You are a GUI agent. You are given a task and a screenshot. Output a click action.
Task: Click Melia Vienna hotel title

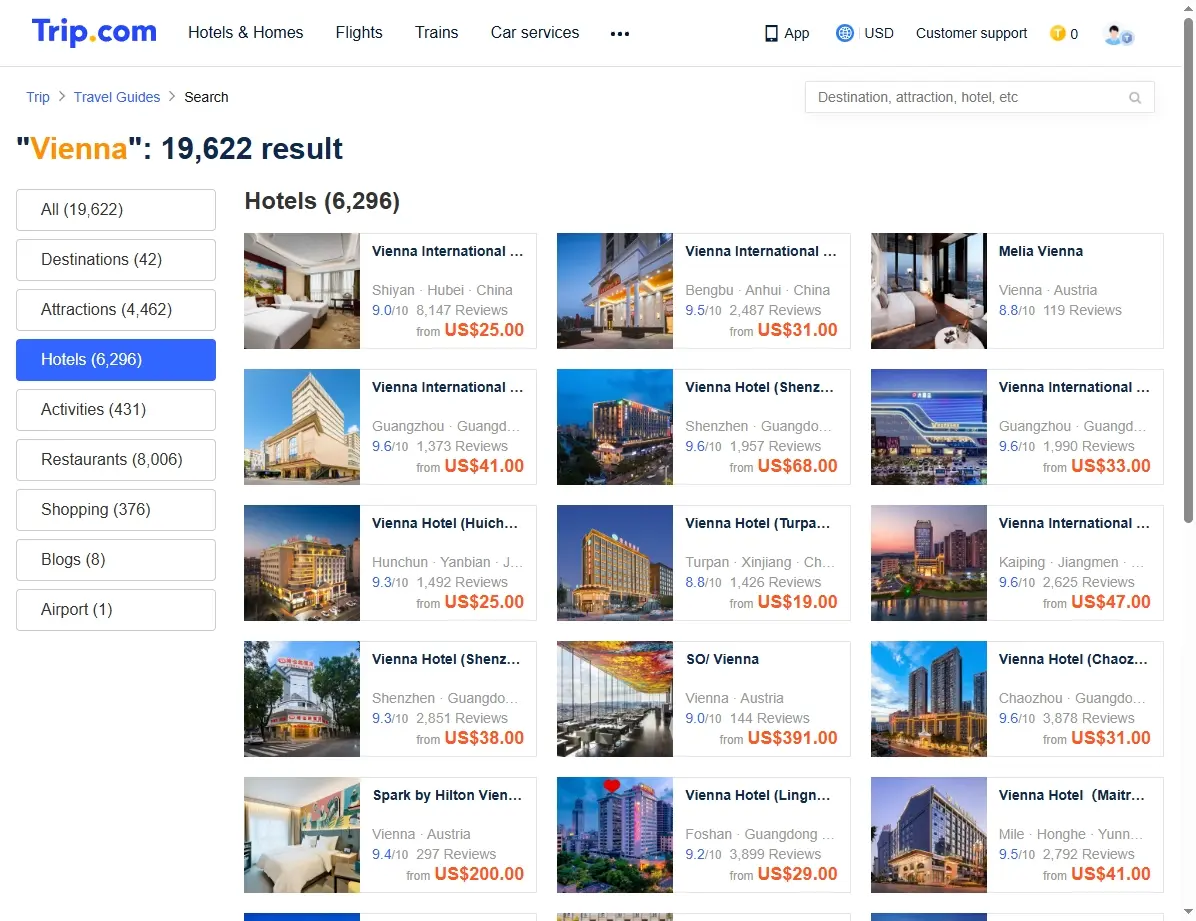pos(1040,251)
